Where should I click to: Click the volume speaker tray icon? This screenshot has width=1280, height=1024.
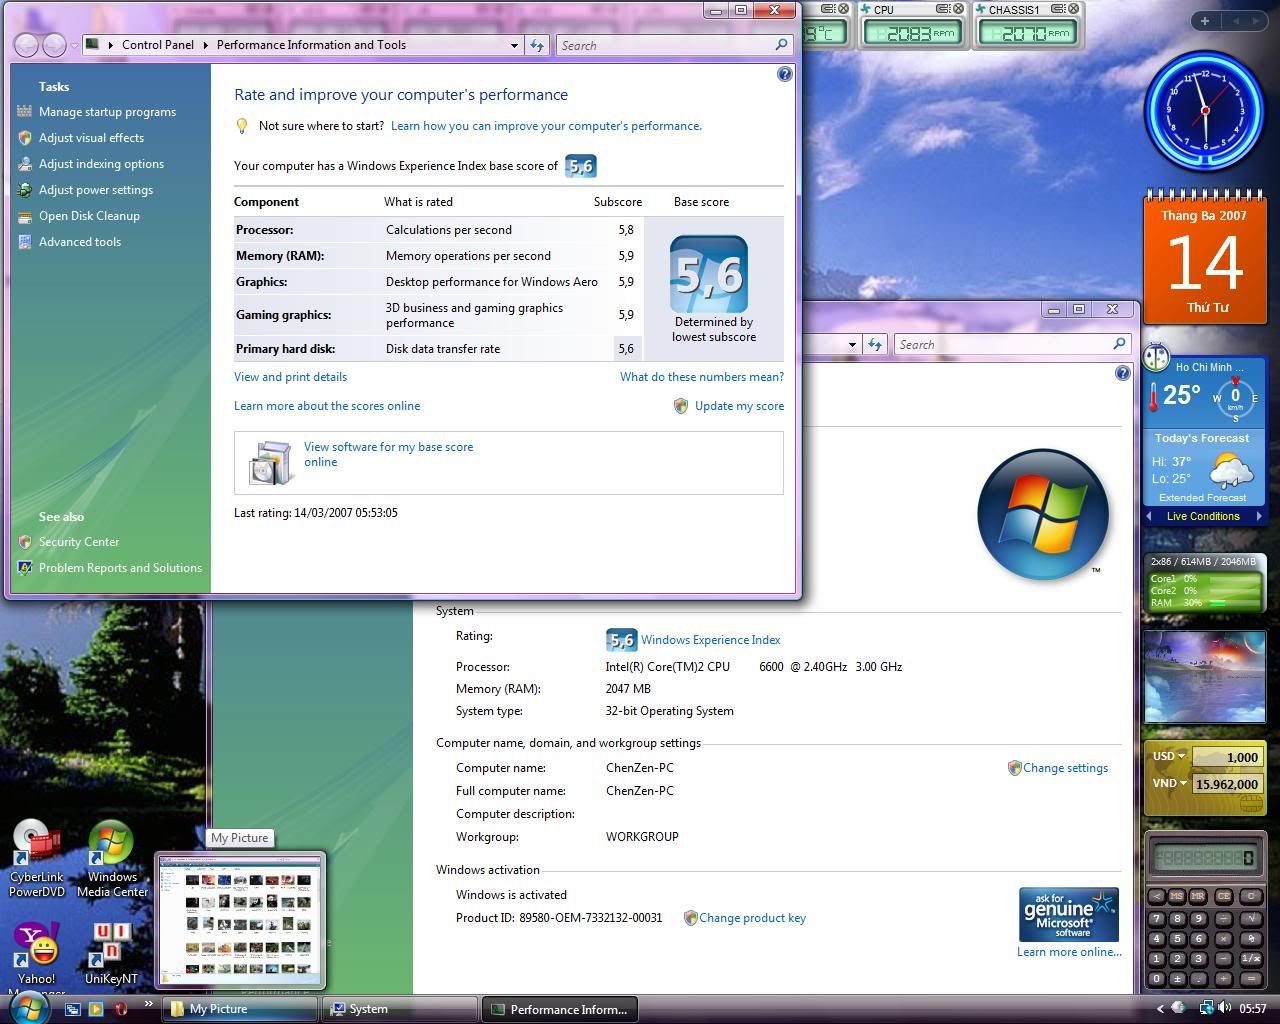pos(1226,1008)
